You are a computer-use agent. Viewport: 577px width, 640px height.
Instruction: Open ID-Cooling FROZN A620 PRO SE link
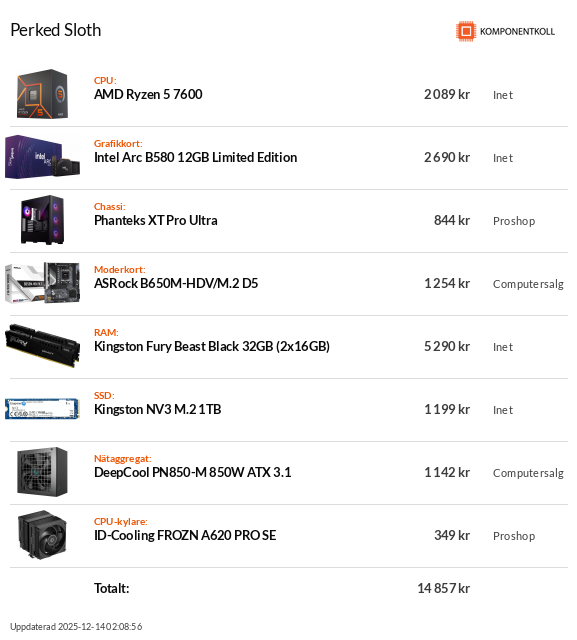coord(185,536)
